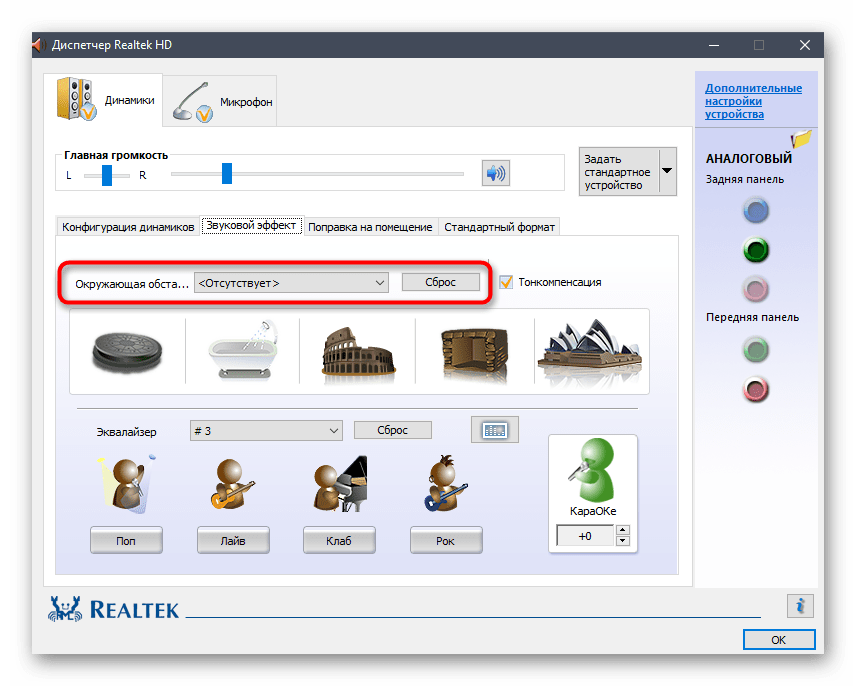Click the blue rear panel audio jack
The width and height of the screenshot is (856, 686).
pos(757,210)
